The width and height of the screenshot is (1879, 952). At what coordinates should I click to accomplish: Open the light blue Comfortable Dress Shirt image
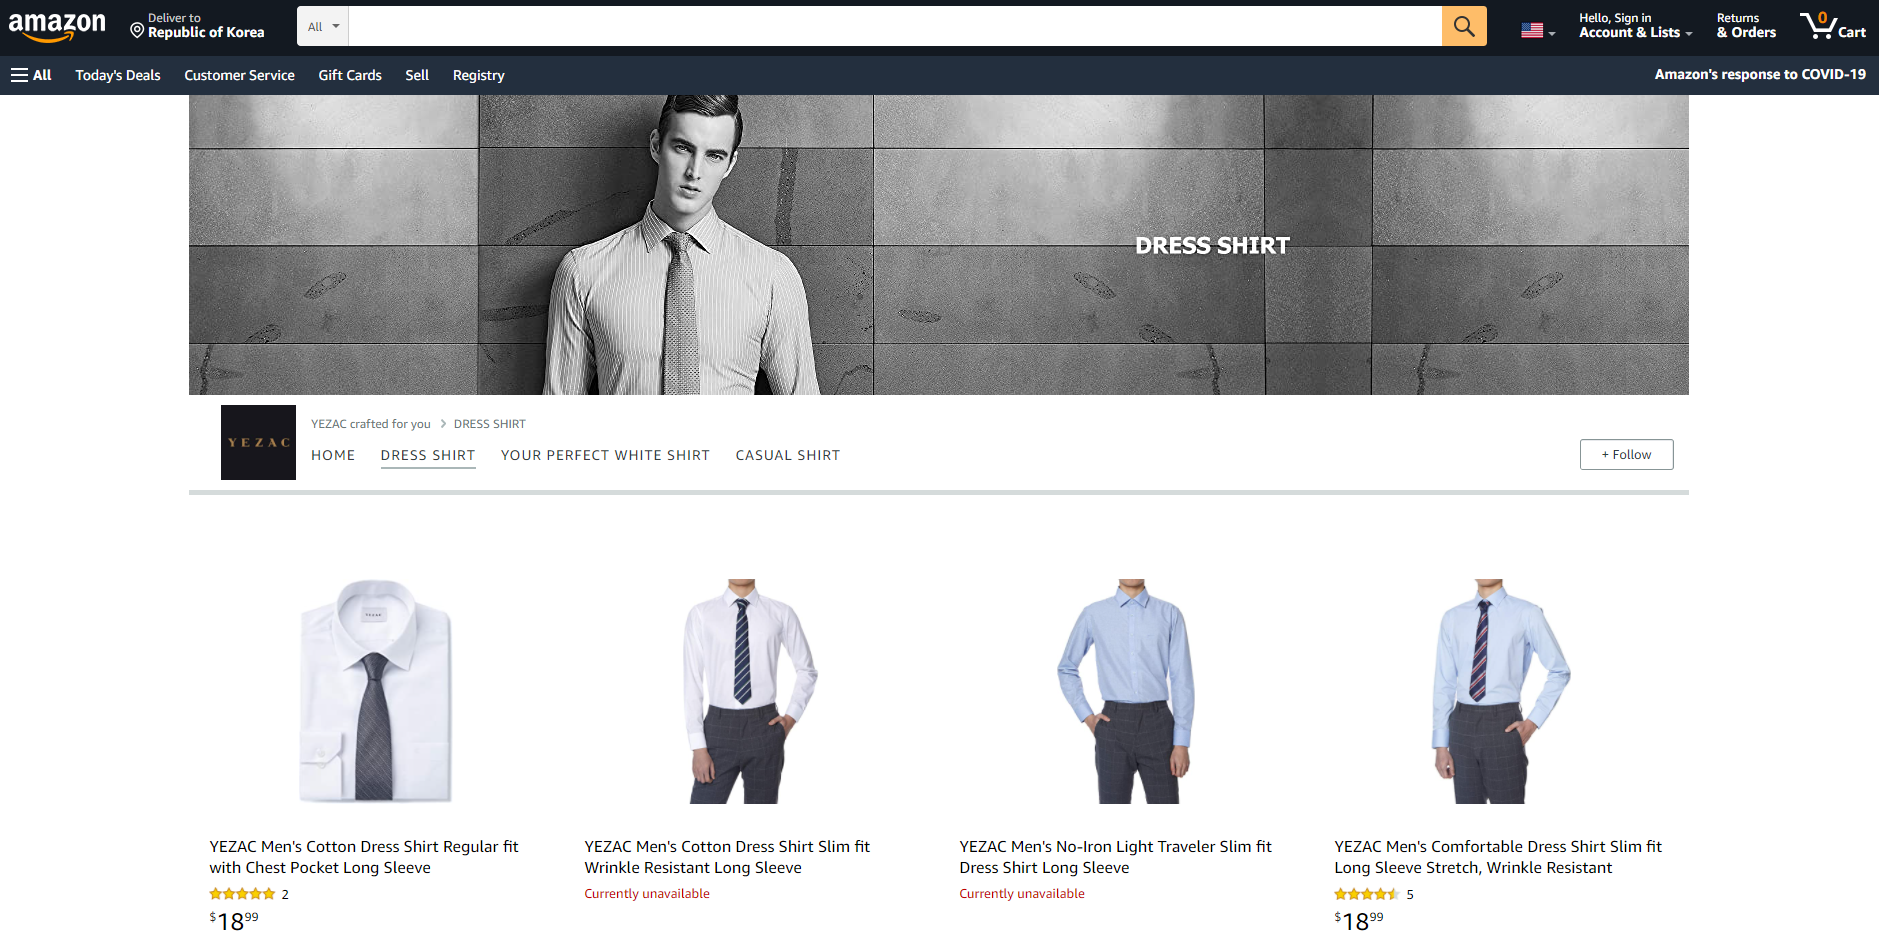point(1500,691)
